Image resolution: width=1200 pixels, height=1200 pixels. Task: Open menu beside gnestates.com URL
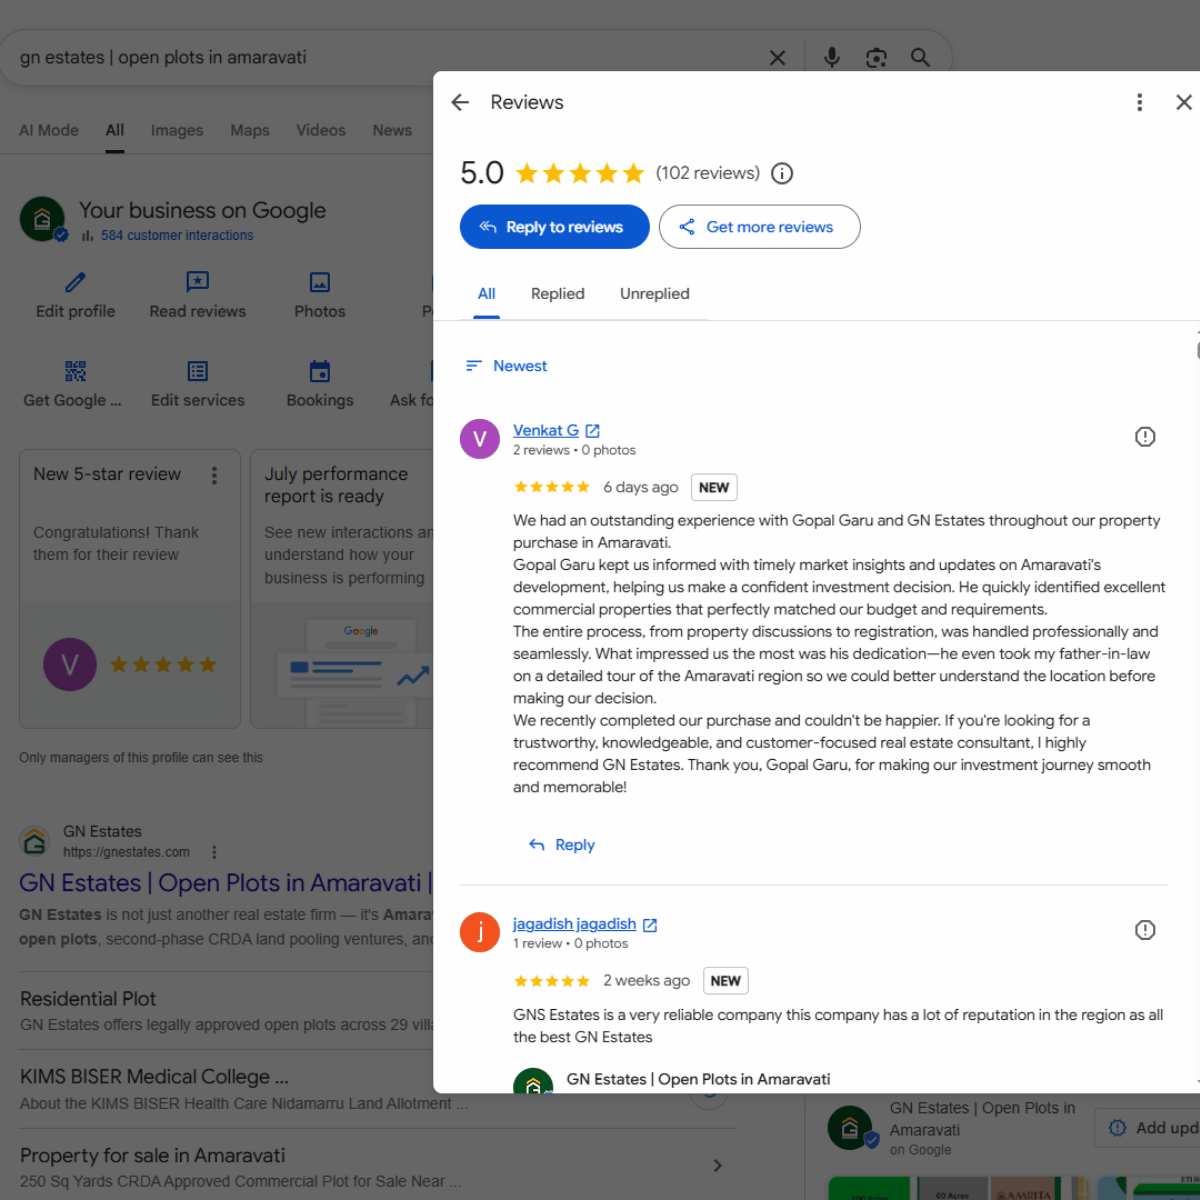214,852
